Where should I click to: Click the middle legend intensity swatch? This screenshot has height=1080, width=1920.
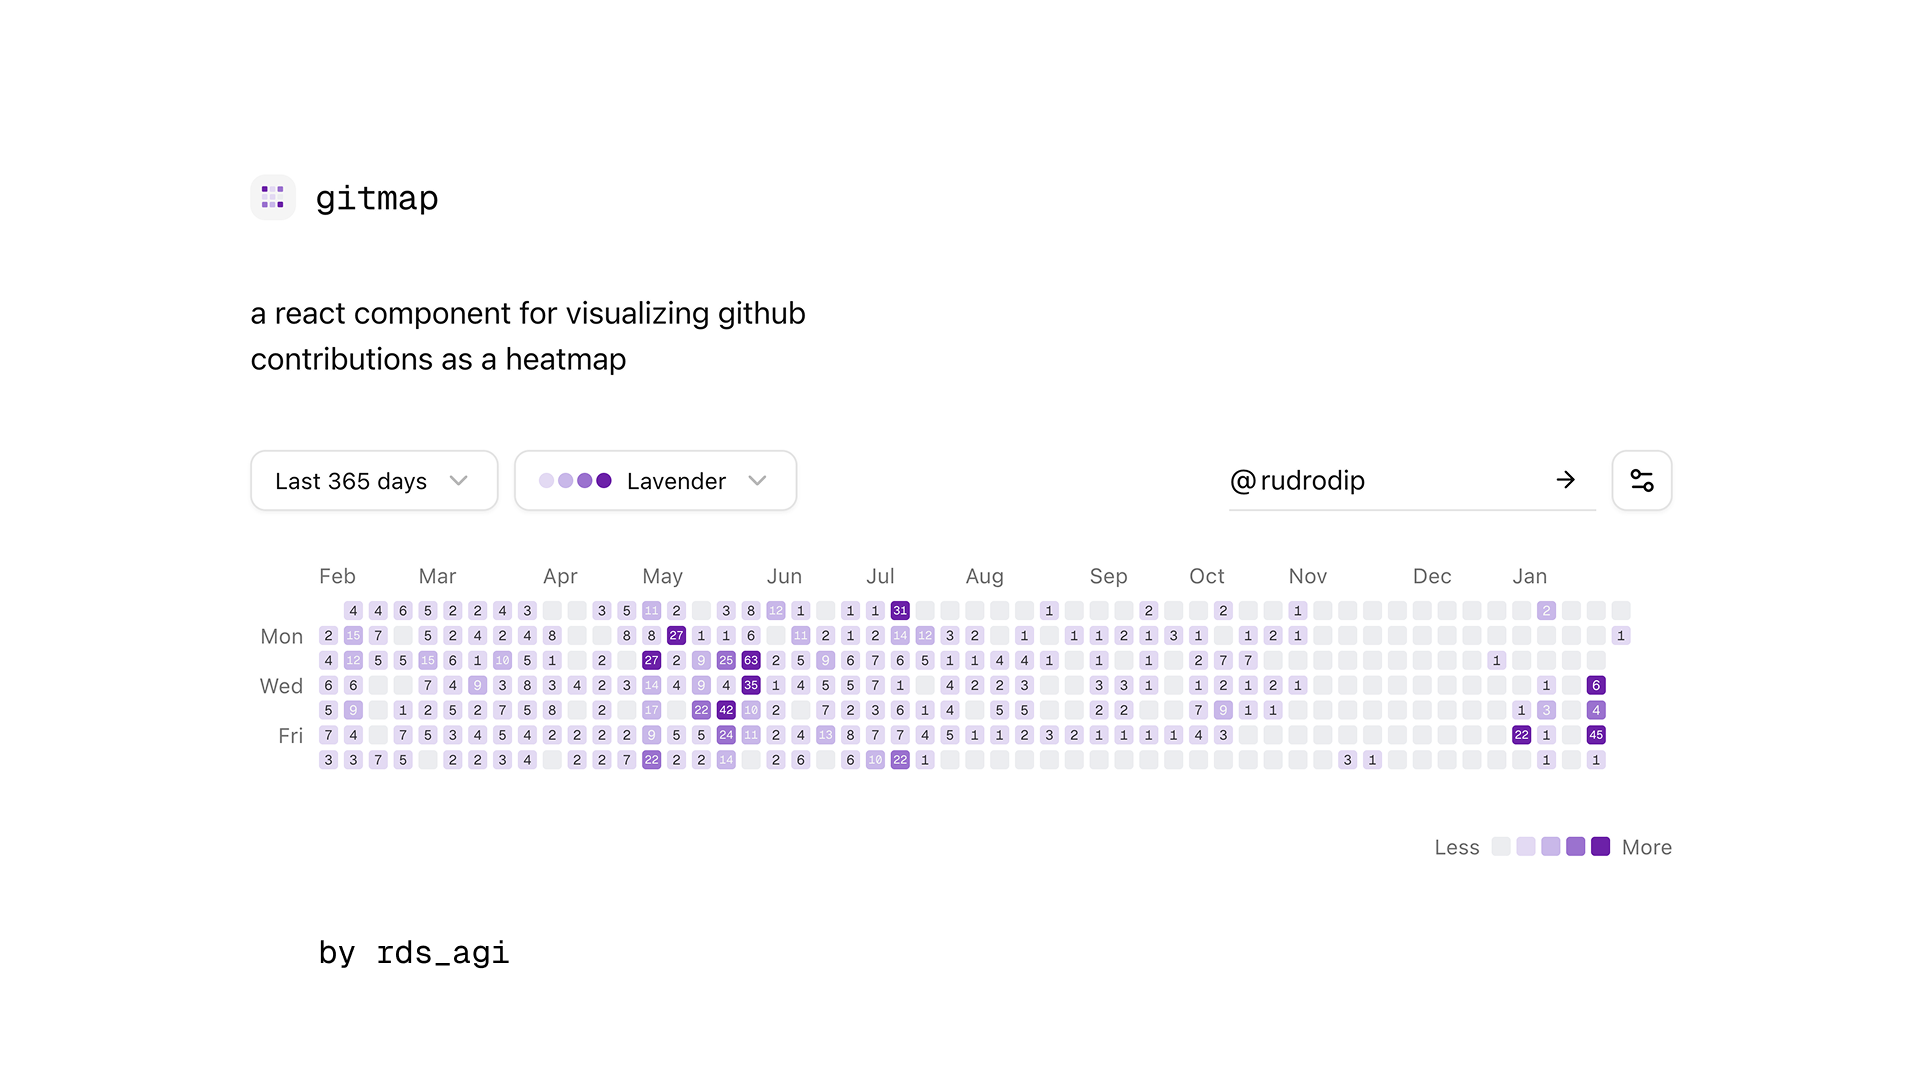click(x=1550, y=846)
